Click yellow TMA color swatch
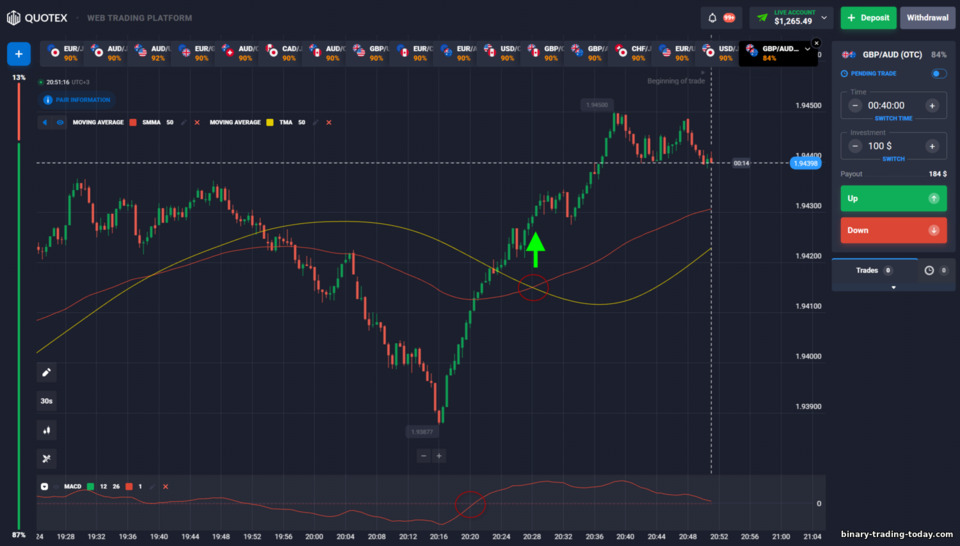 [x=269, y=122]
